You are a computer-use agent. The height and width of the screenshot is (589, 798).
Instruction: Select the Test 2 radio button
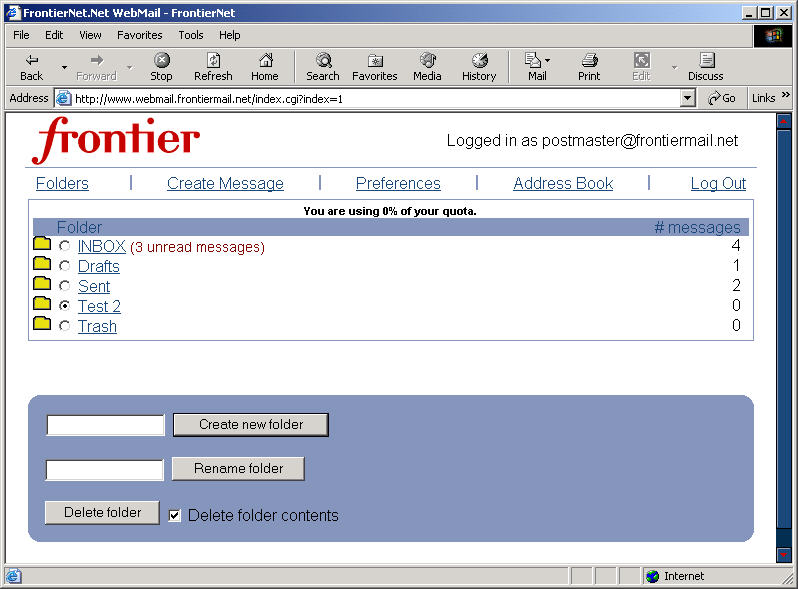[x=65, y=305]
